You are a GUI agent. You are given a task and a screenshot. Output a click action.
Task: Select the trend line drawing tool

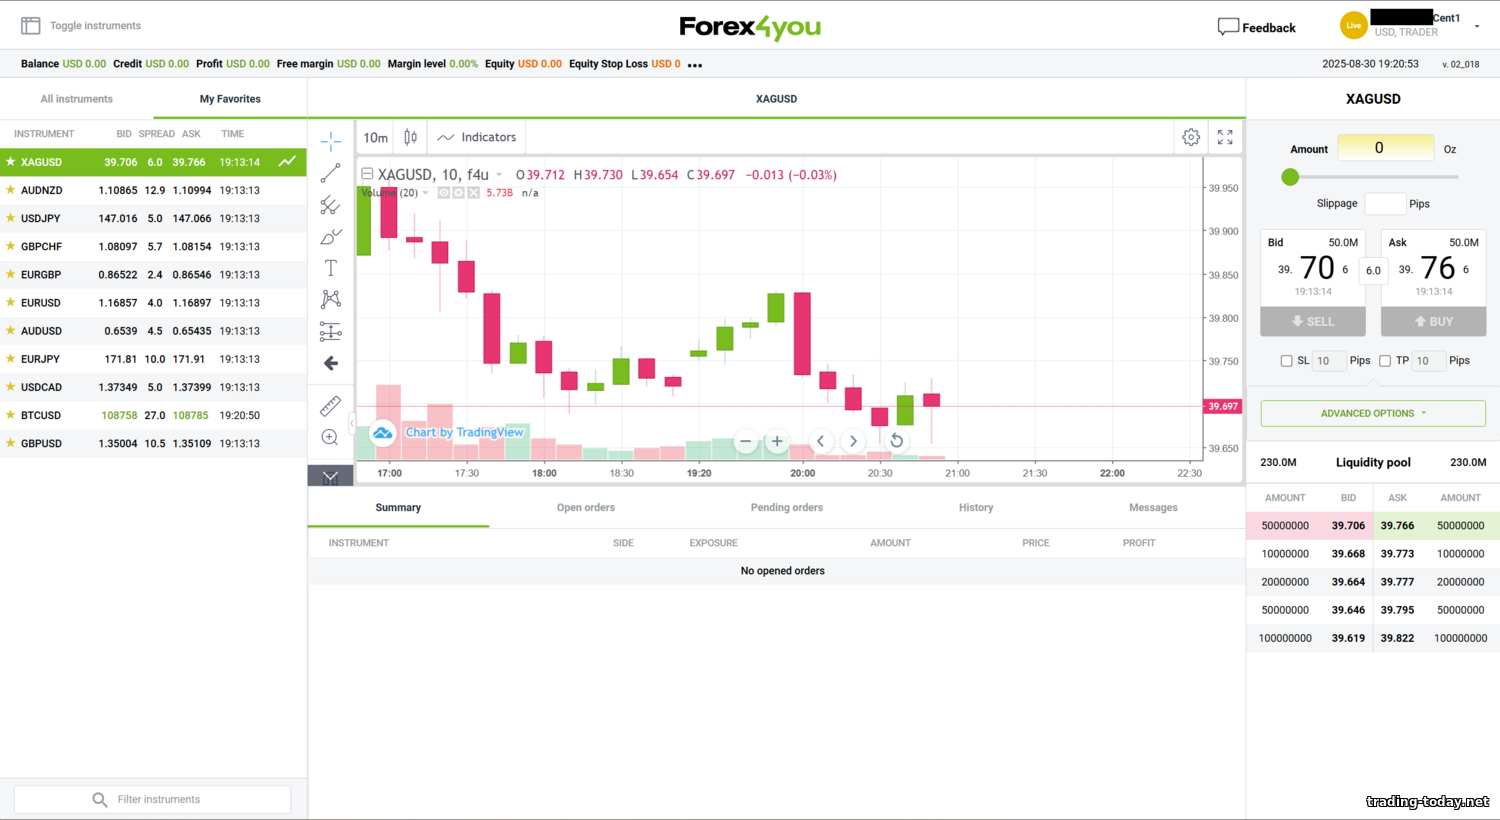coord(330,174)
